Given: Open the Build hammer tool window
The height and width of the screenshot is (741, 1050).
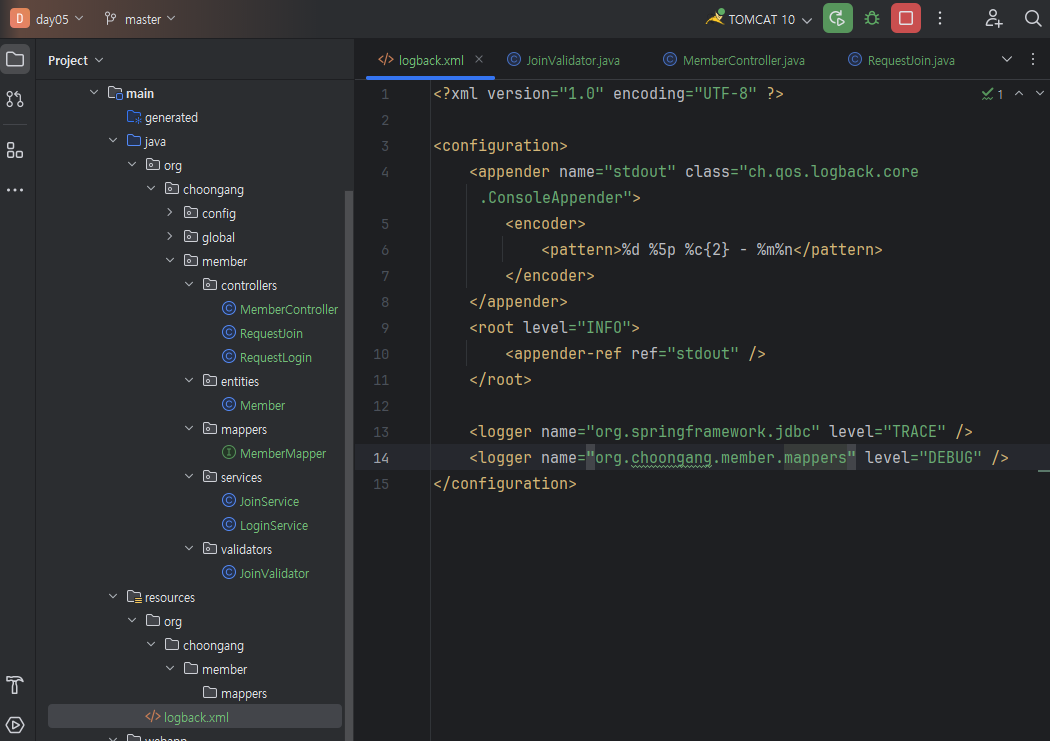Looking at the screenshot, I should [15, 685].
